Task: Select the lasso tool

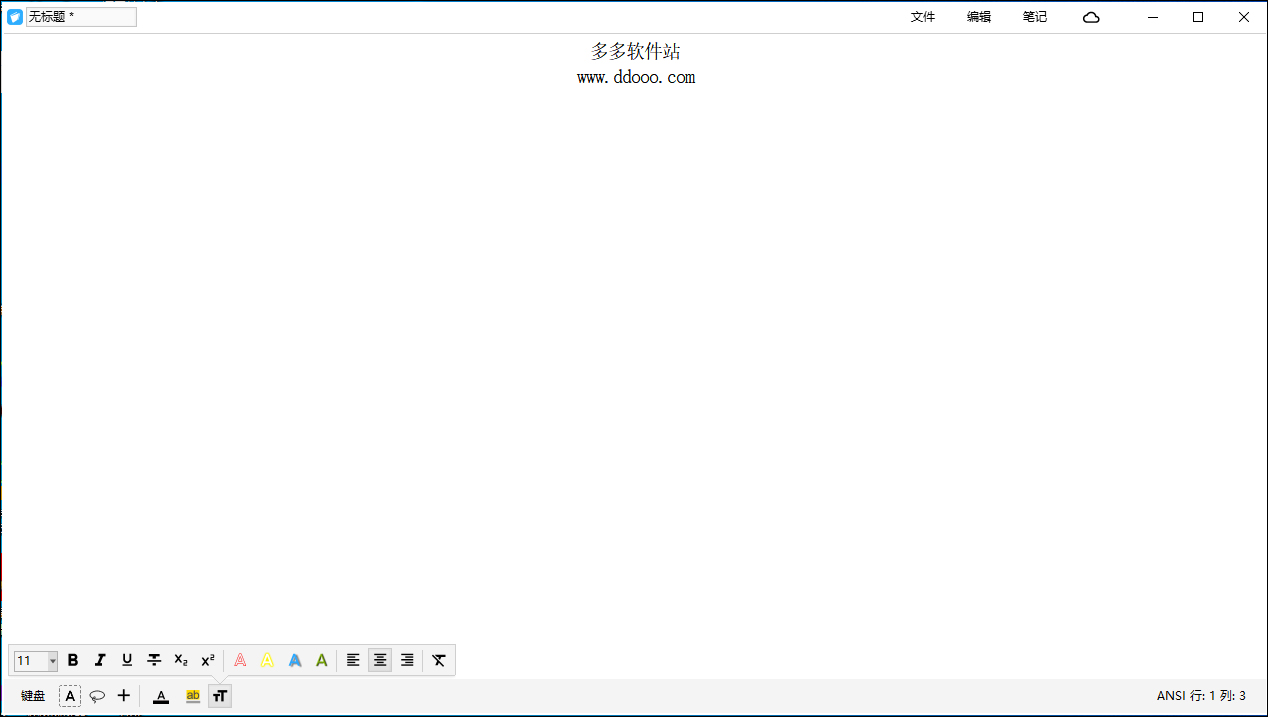Action: 96,695
